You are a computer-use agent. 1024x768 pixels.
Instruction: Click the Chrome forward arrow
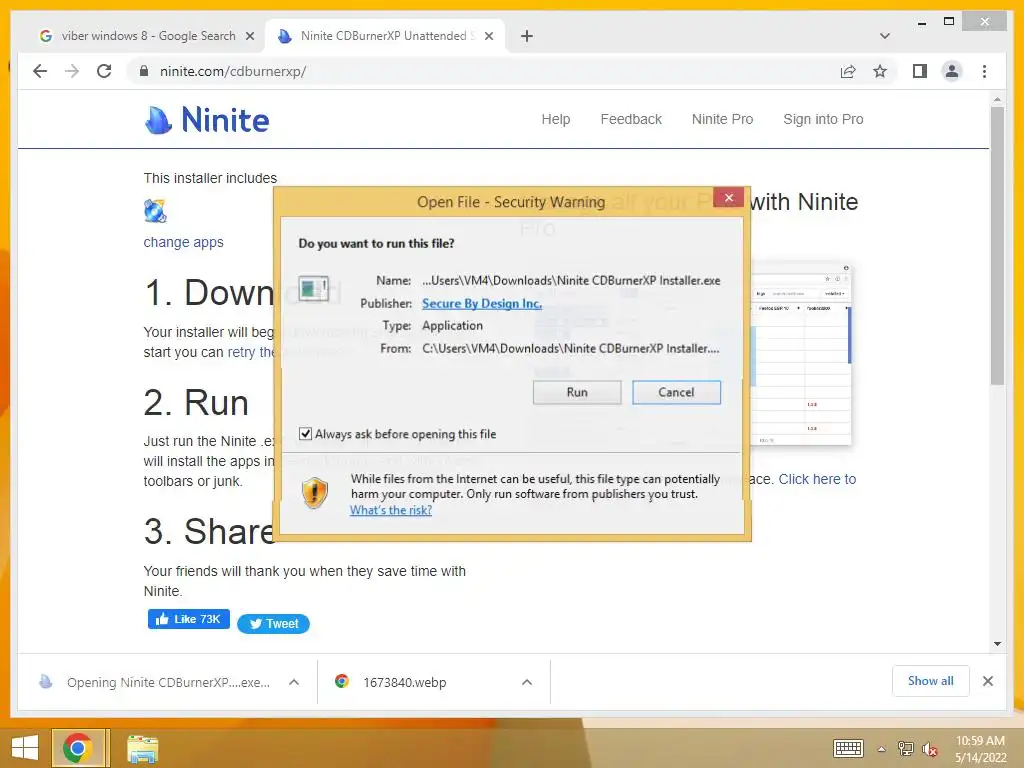(x=72, y=71)
